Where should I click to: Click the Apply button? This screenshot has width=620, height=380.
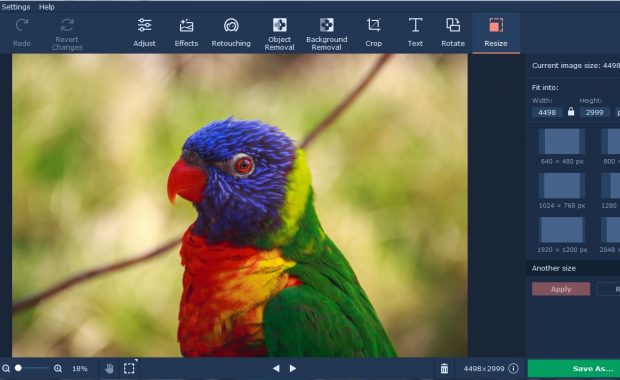point(561,289)
